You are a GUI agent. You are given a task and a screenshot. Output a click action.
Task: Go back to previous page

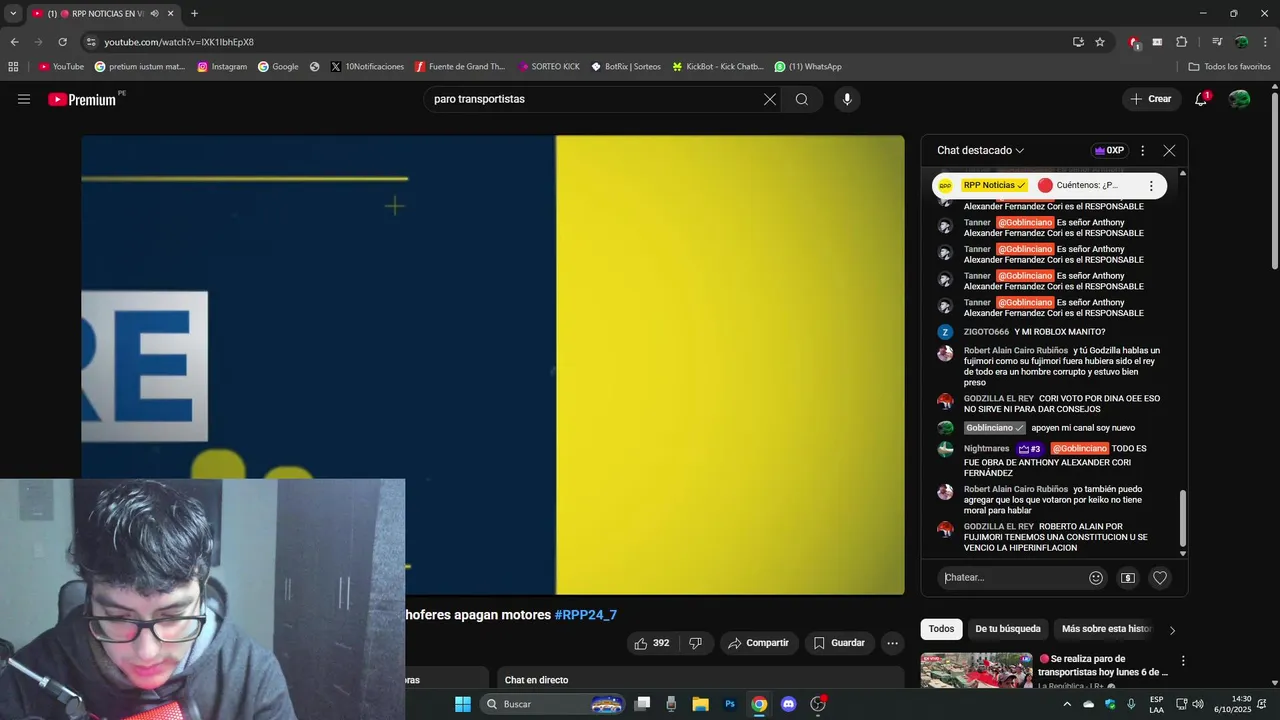(x=14, y=42)
